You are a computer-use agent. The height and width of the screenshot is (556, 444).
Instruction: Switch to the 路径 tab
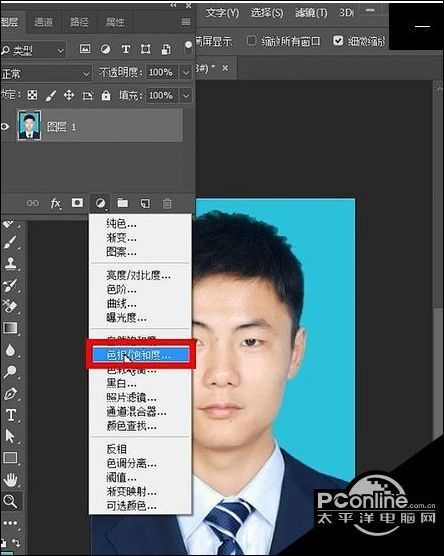click(79, 22)
